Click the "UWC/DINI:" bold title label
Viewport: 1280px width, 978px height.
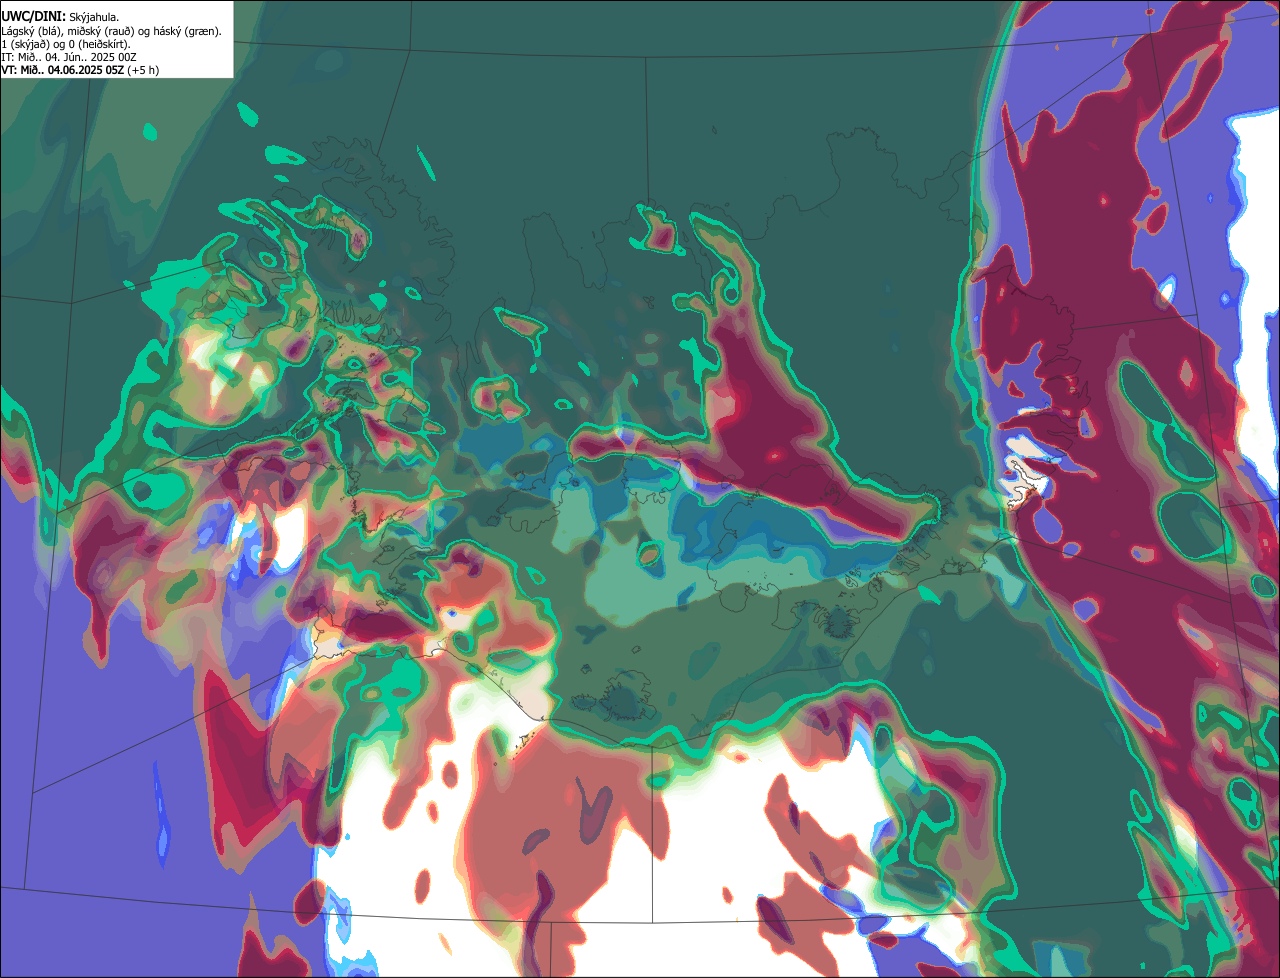pos(33,16)
